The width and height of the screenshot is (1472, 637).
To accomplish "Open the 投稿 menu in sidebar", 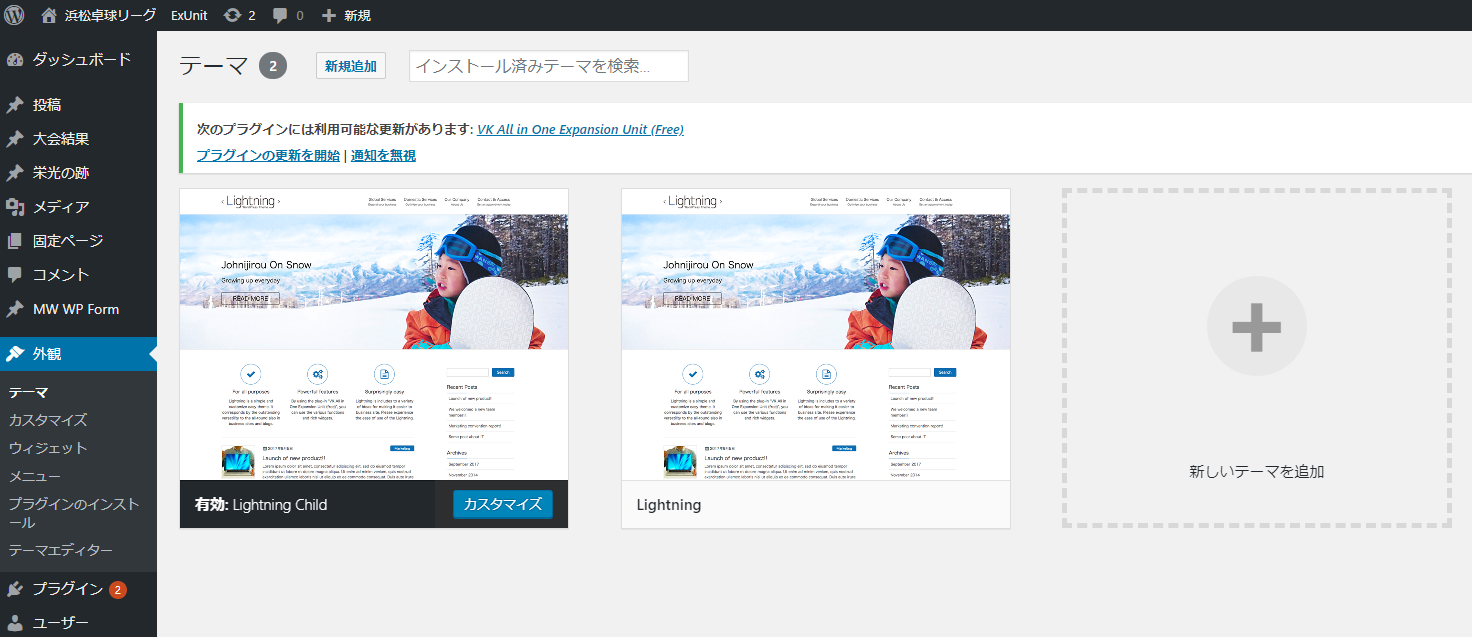I will [47, 105].
